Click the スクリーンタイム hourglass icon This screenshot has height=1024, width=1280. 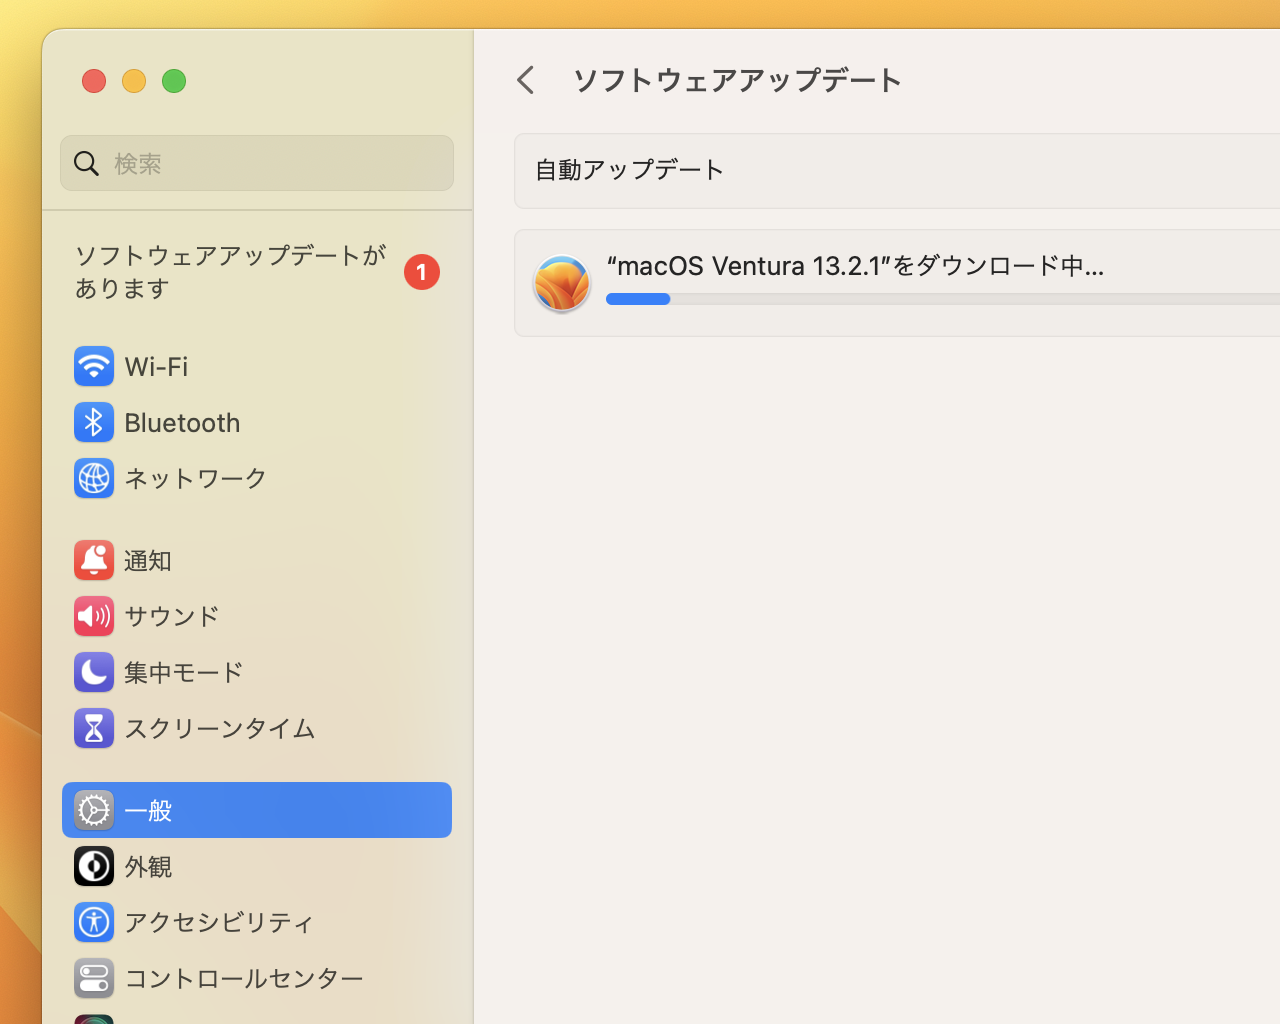click(x=93, y=728)
